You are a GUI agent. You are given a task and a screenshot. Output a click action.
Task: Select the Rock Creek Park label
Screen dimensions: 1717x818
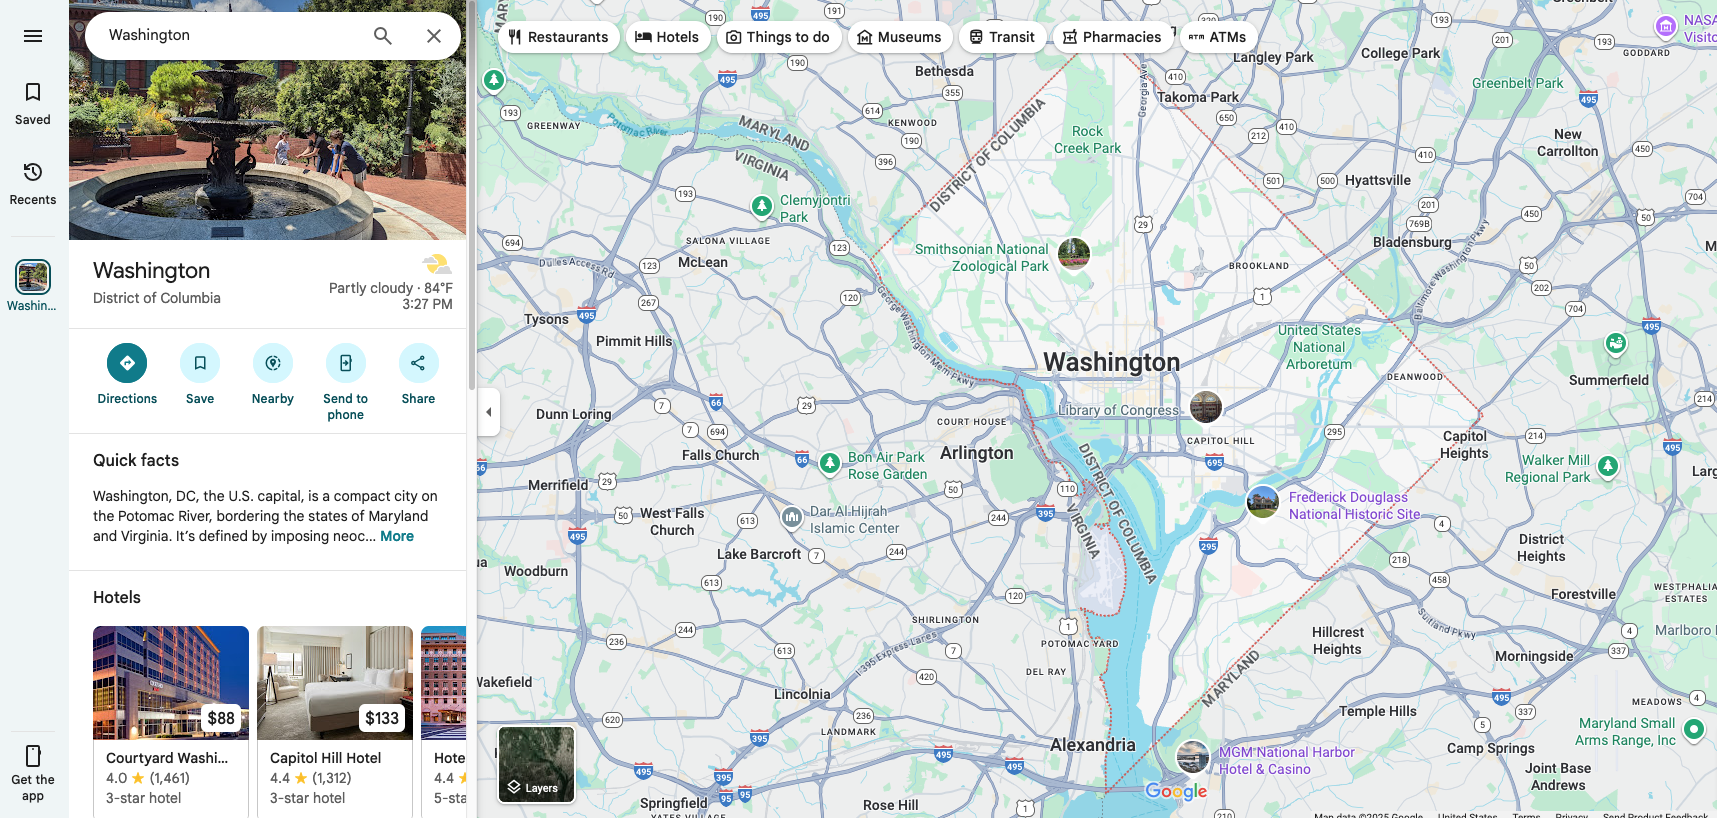tap(1087, 140)
